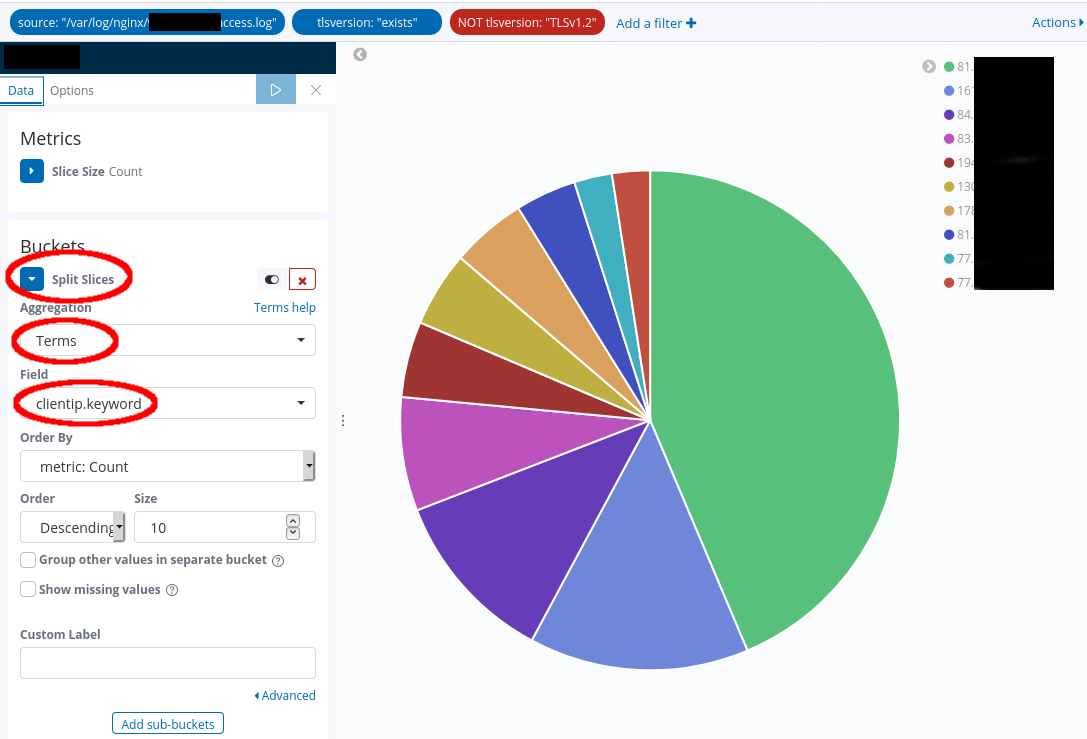The width and height of the screenshot is (1087, 739).
Task: Enable Group other values in separate bucket
Action: click(28, 559)
